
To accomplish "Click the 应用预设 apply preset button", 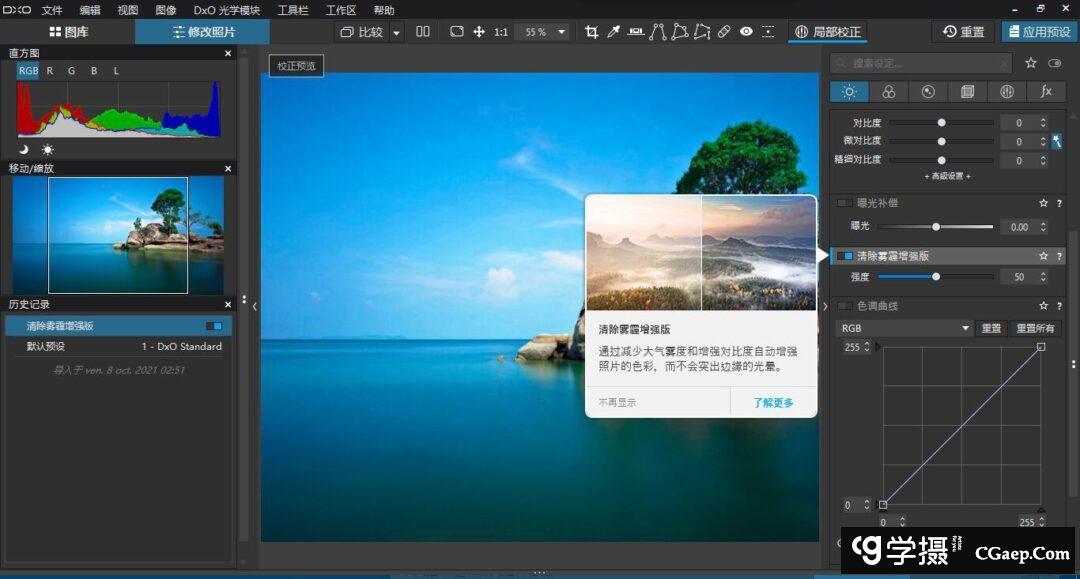I will click(1039, 32).
